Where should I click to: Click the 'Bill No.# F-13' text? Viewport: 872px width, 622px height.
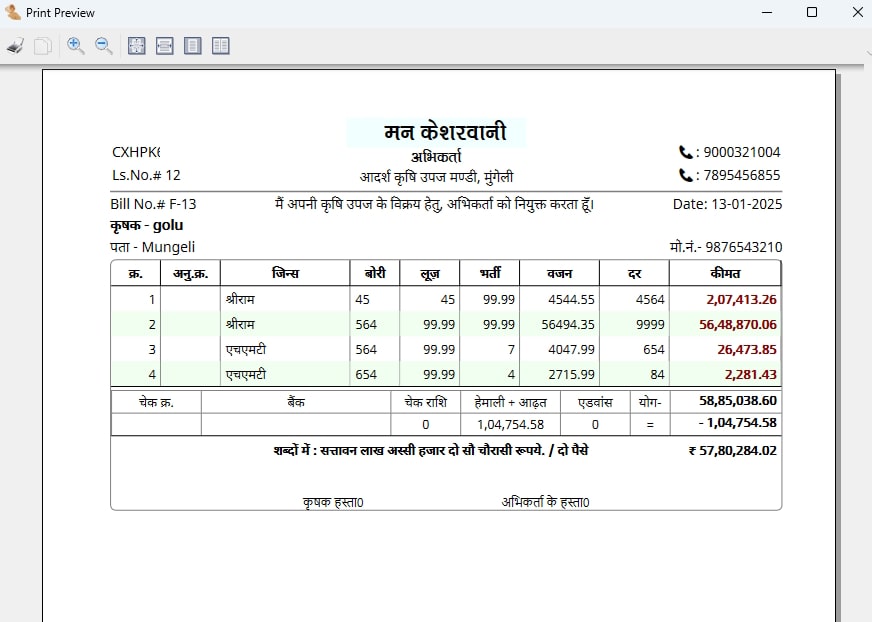pos(153,204)
